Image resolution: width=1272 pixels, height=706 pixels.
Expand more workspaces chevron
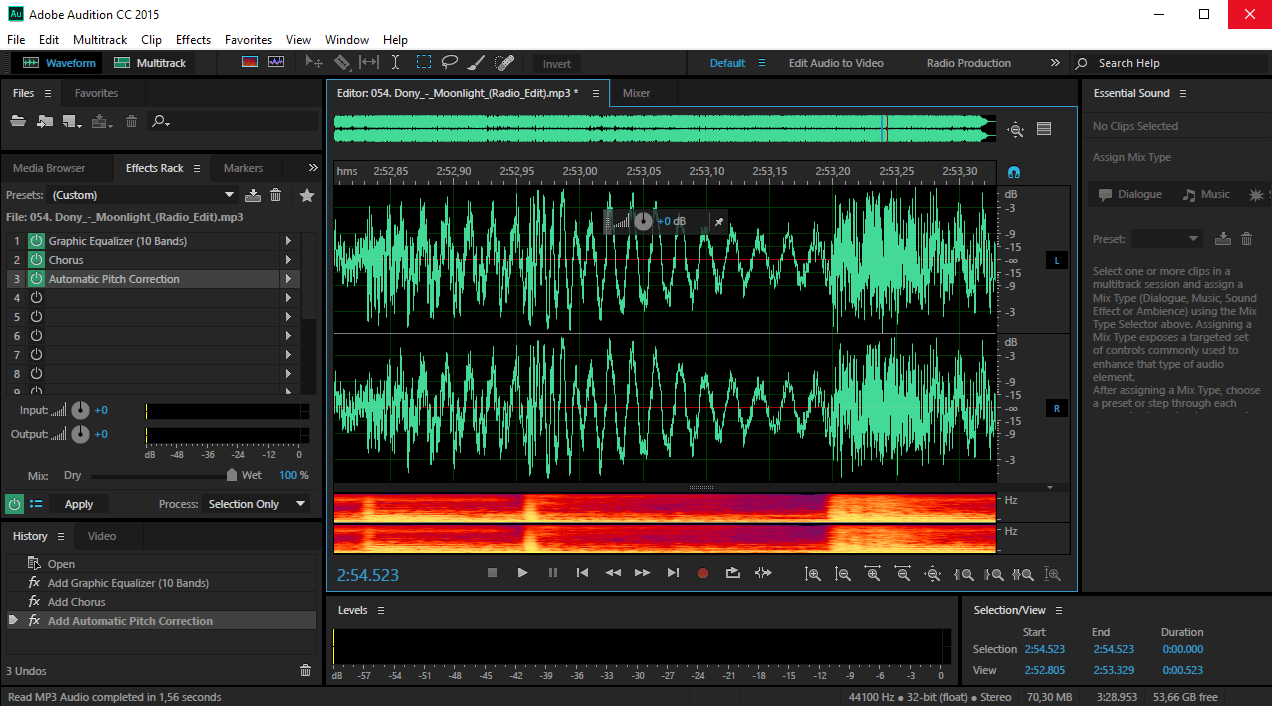pyautogui.click(x=1055, y=63)
